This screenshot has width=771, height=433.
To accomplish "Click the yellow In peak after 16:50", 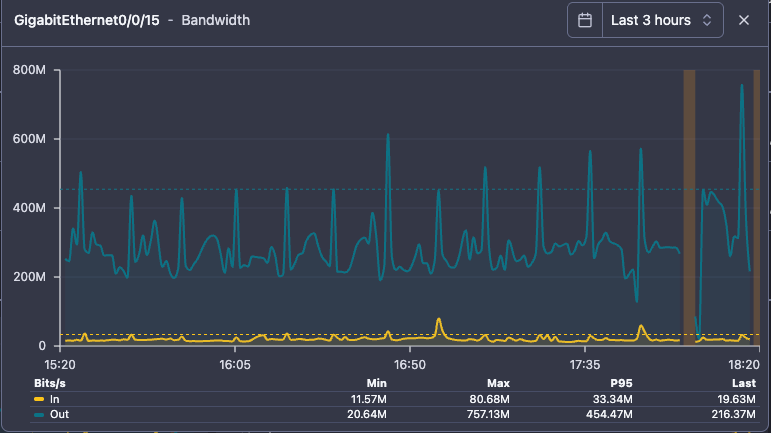I will [439, 320].
